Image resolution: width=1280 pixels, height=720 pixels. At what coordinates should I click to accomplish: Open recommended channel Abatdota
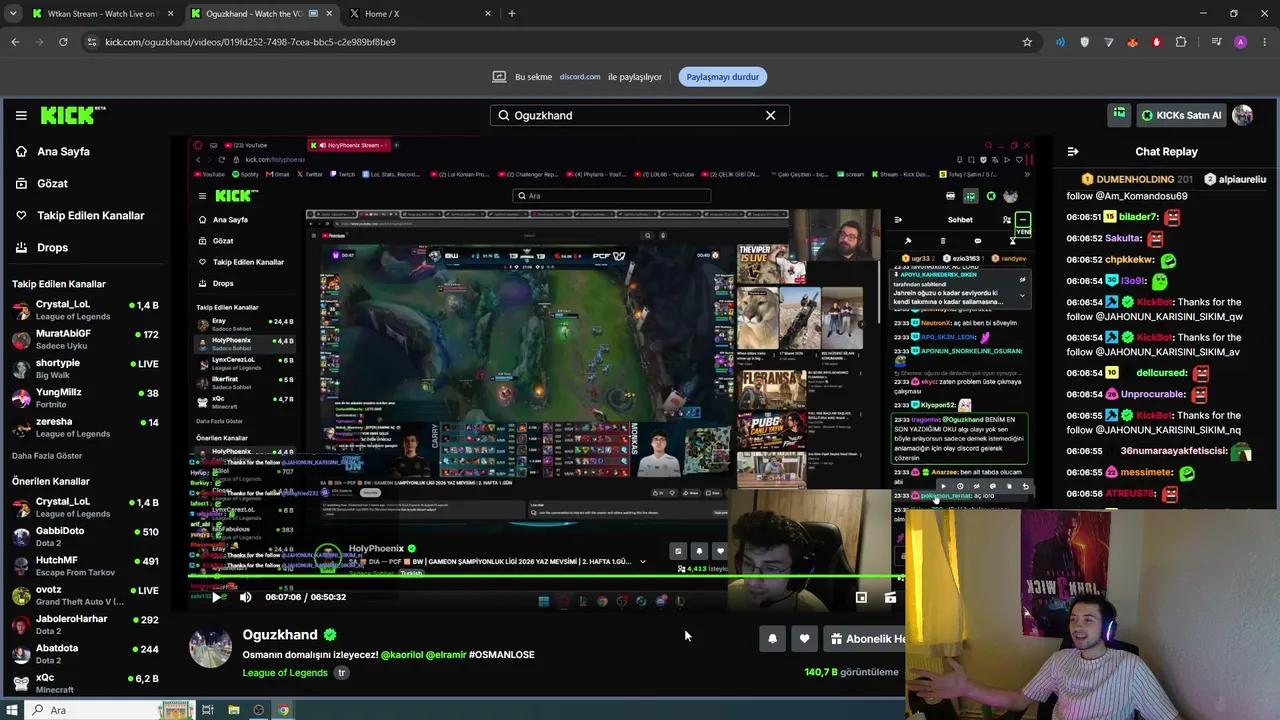point(85,654)
